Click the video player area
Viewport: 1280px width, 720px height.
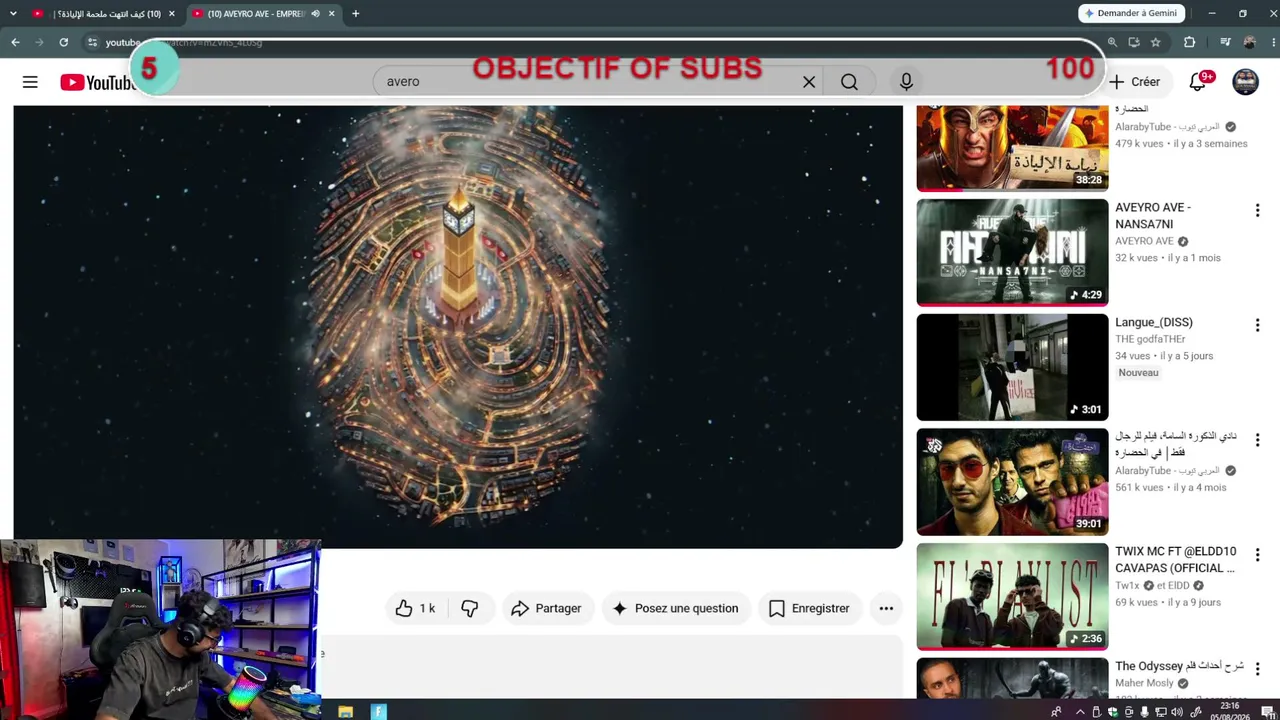(x=458, y=327)
